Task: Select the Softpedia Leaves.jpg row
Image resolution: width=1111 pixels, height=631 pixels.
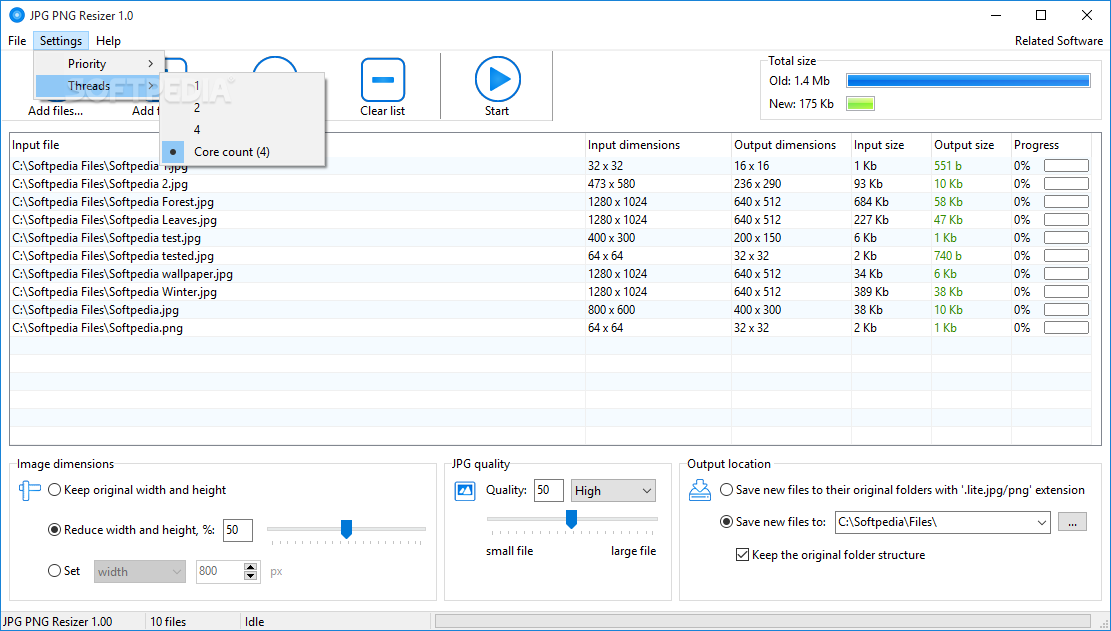Action: point(551,220)
